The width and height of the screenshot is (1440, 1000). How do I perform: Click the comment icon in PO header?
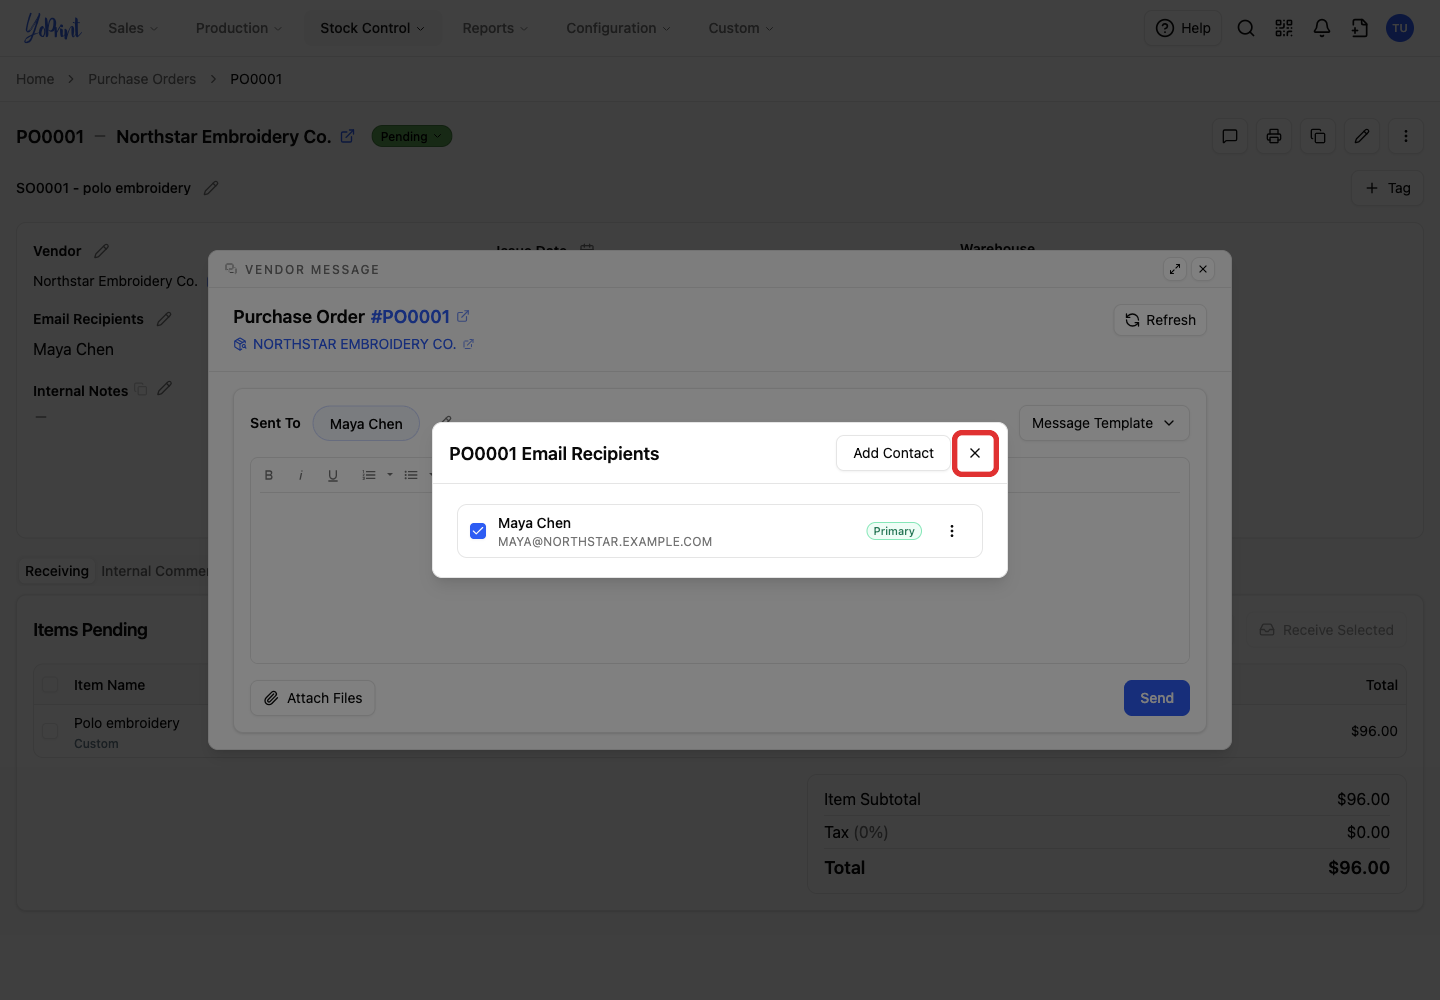tap(1230, 136)
